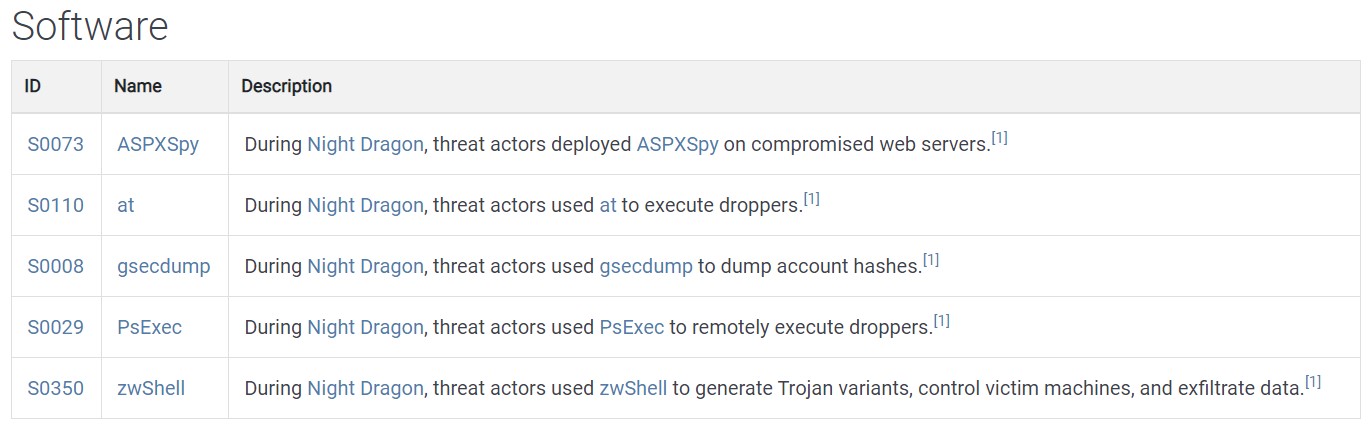Open the S0029 ID link
The width and height of the screenshot is (1368, 425).
click(55, 327)
